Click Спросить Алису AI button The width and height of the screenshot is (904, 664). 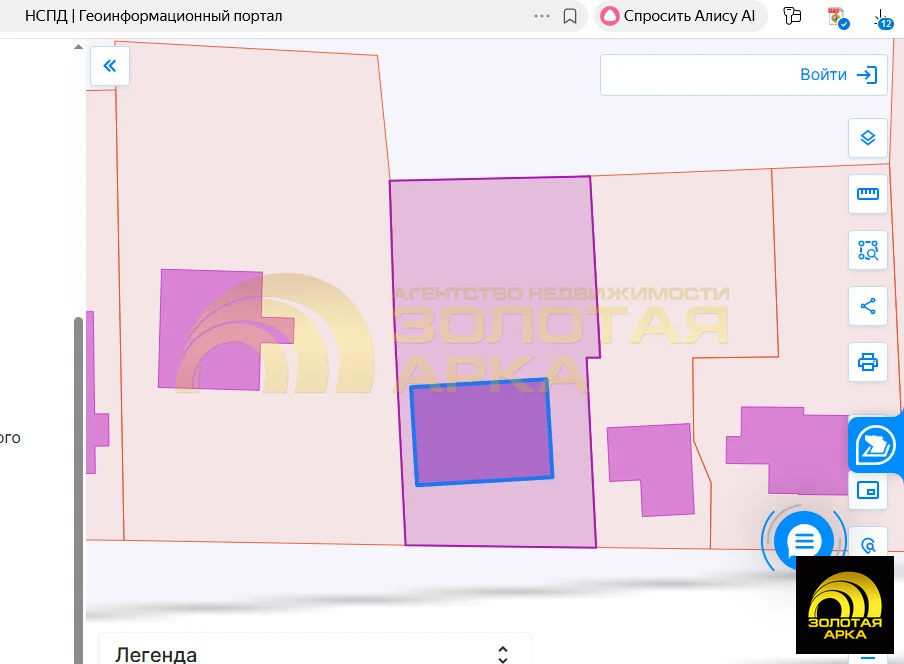(680, 16)
